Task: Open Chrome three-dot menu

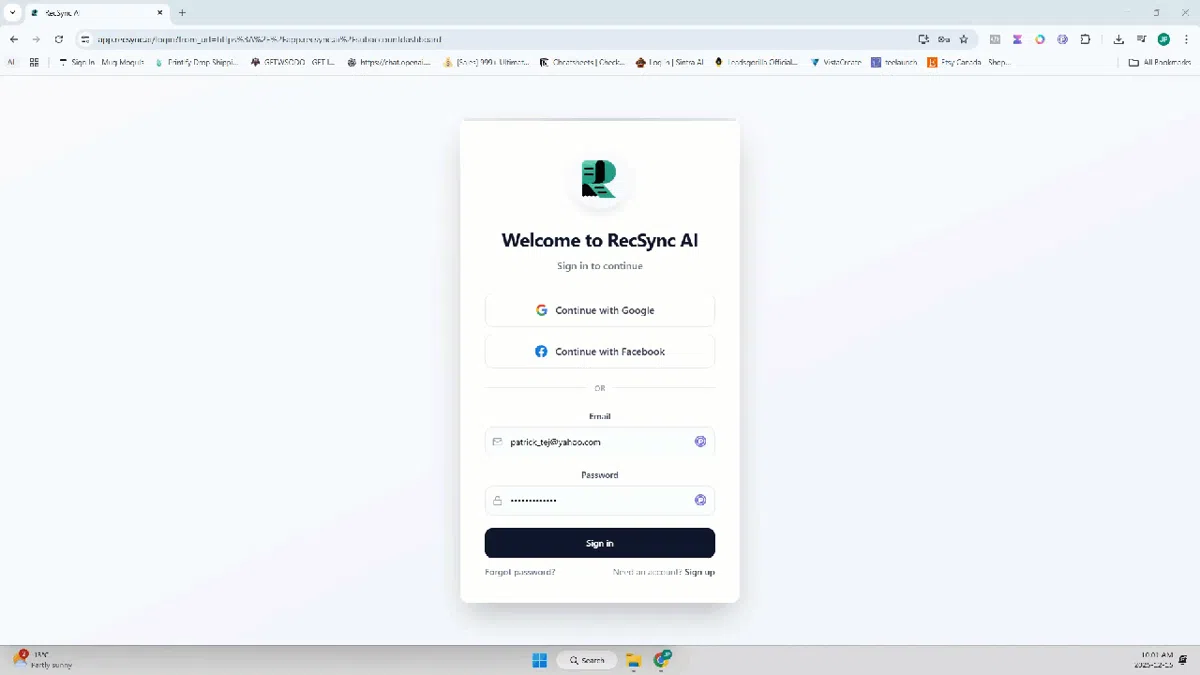Action: click(1186, 39)
